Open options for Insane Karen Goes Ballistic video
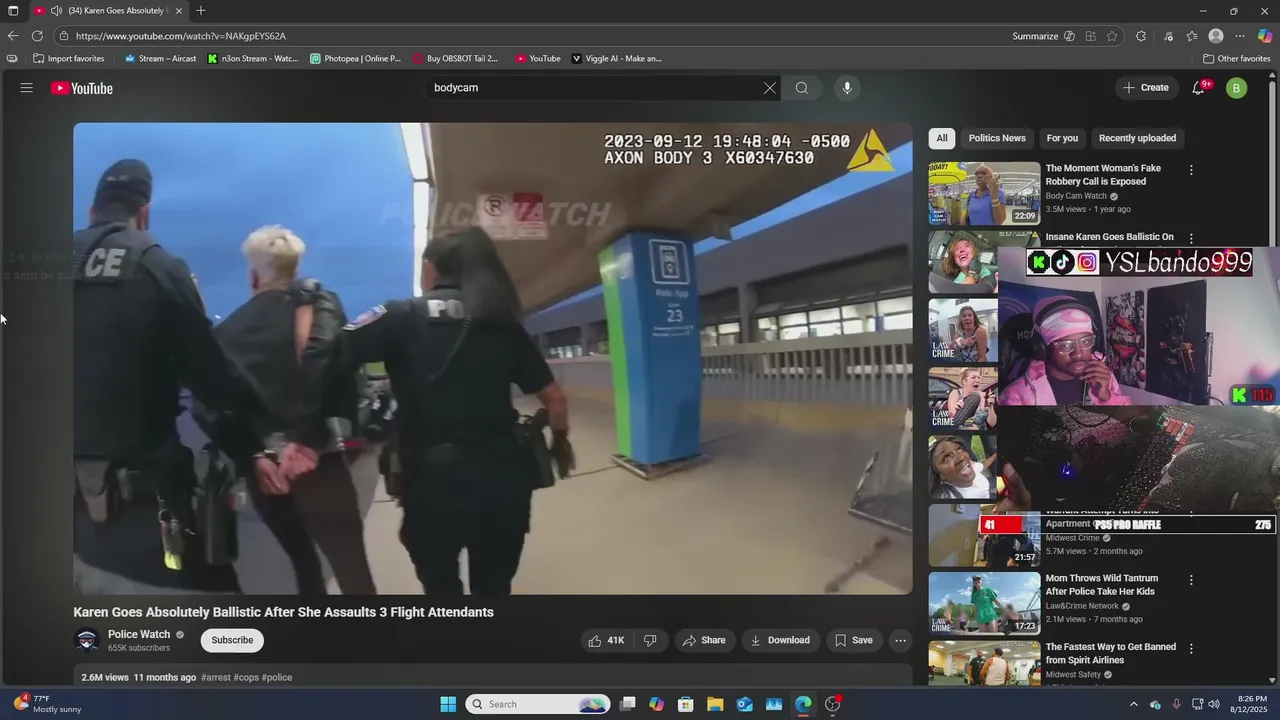The width and height of the screenshot is (1280, 720). (1191, 238)
